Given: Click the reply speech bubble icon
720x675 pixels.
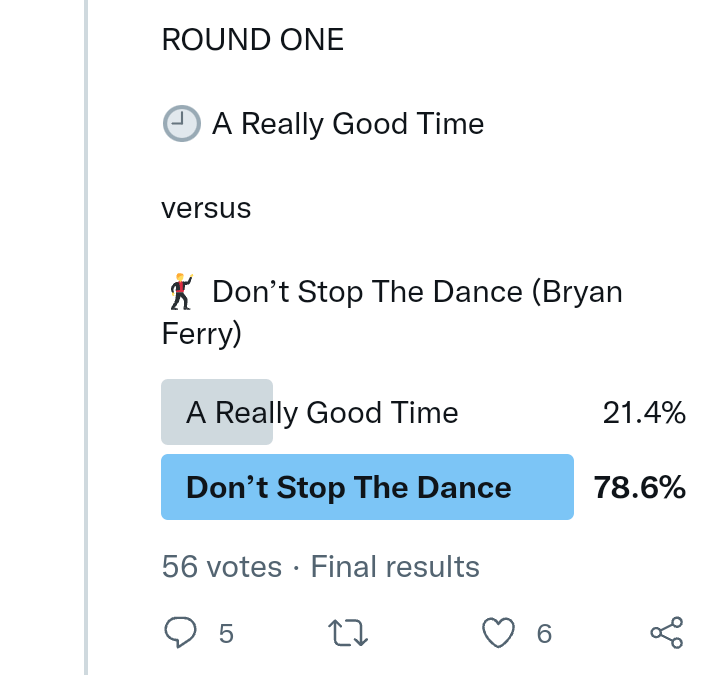Looking at the screenshot, I should pyautogui.click(x=180, y=632).
